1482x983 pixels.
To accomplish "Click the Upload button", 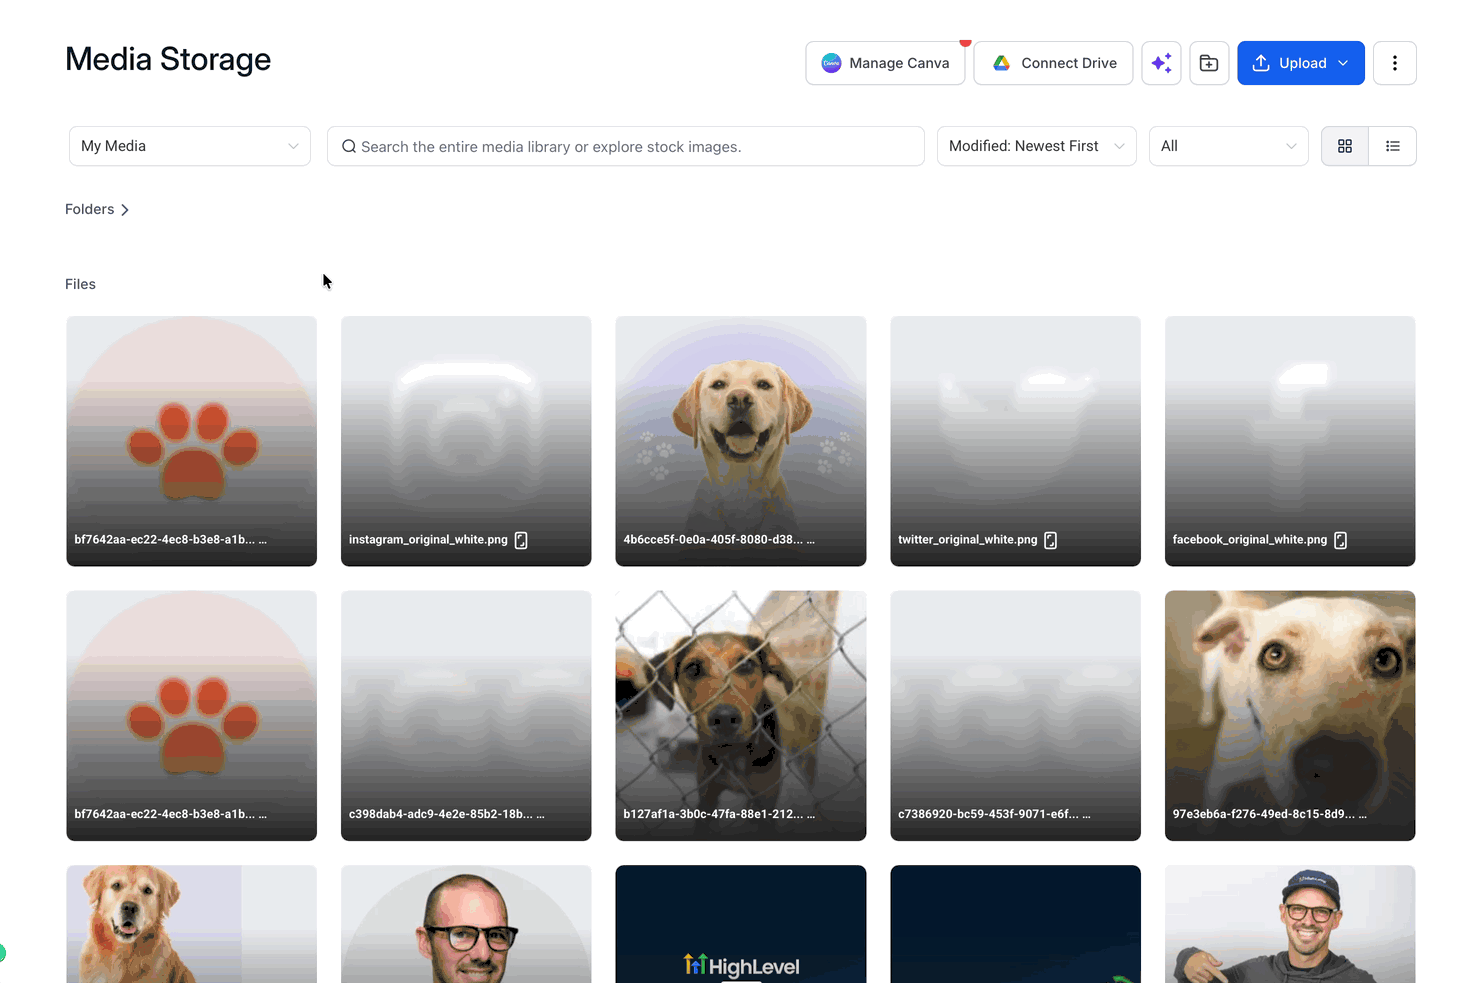I will click(x=1300, y=63).
